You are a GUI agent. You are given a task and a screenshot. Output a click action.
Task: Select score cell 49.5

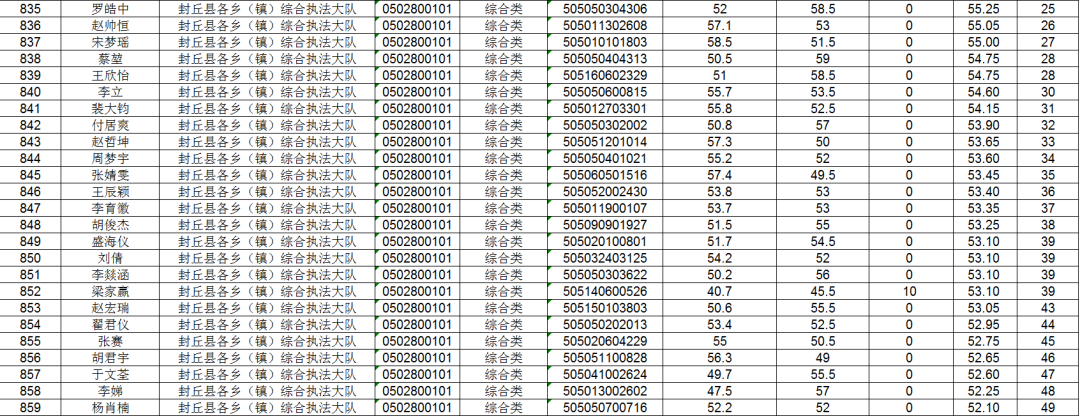point(823,175)
